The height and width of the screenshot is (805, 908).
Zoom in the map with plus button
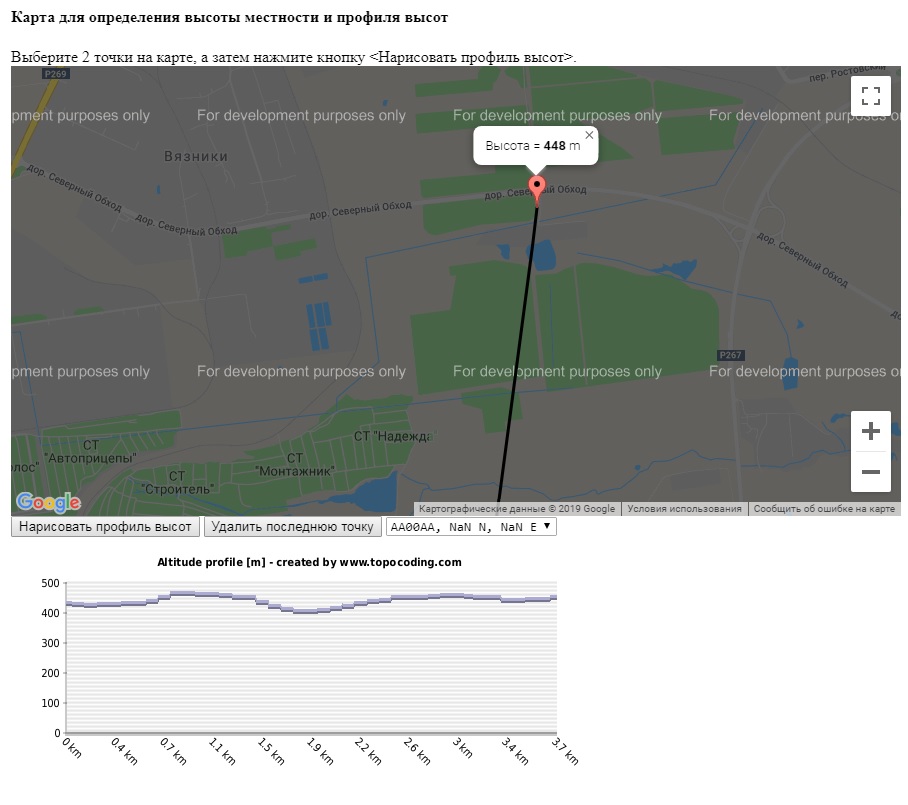pos(870,431)
